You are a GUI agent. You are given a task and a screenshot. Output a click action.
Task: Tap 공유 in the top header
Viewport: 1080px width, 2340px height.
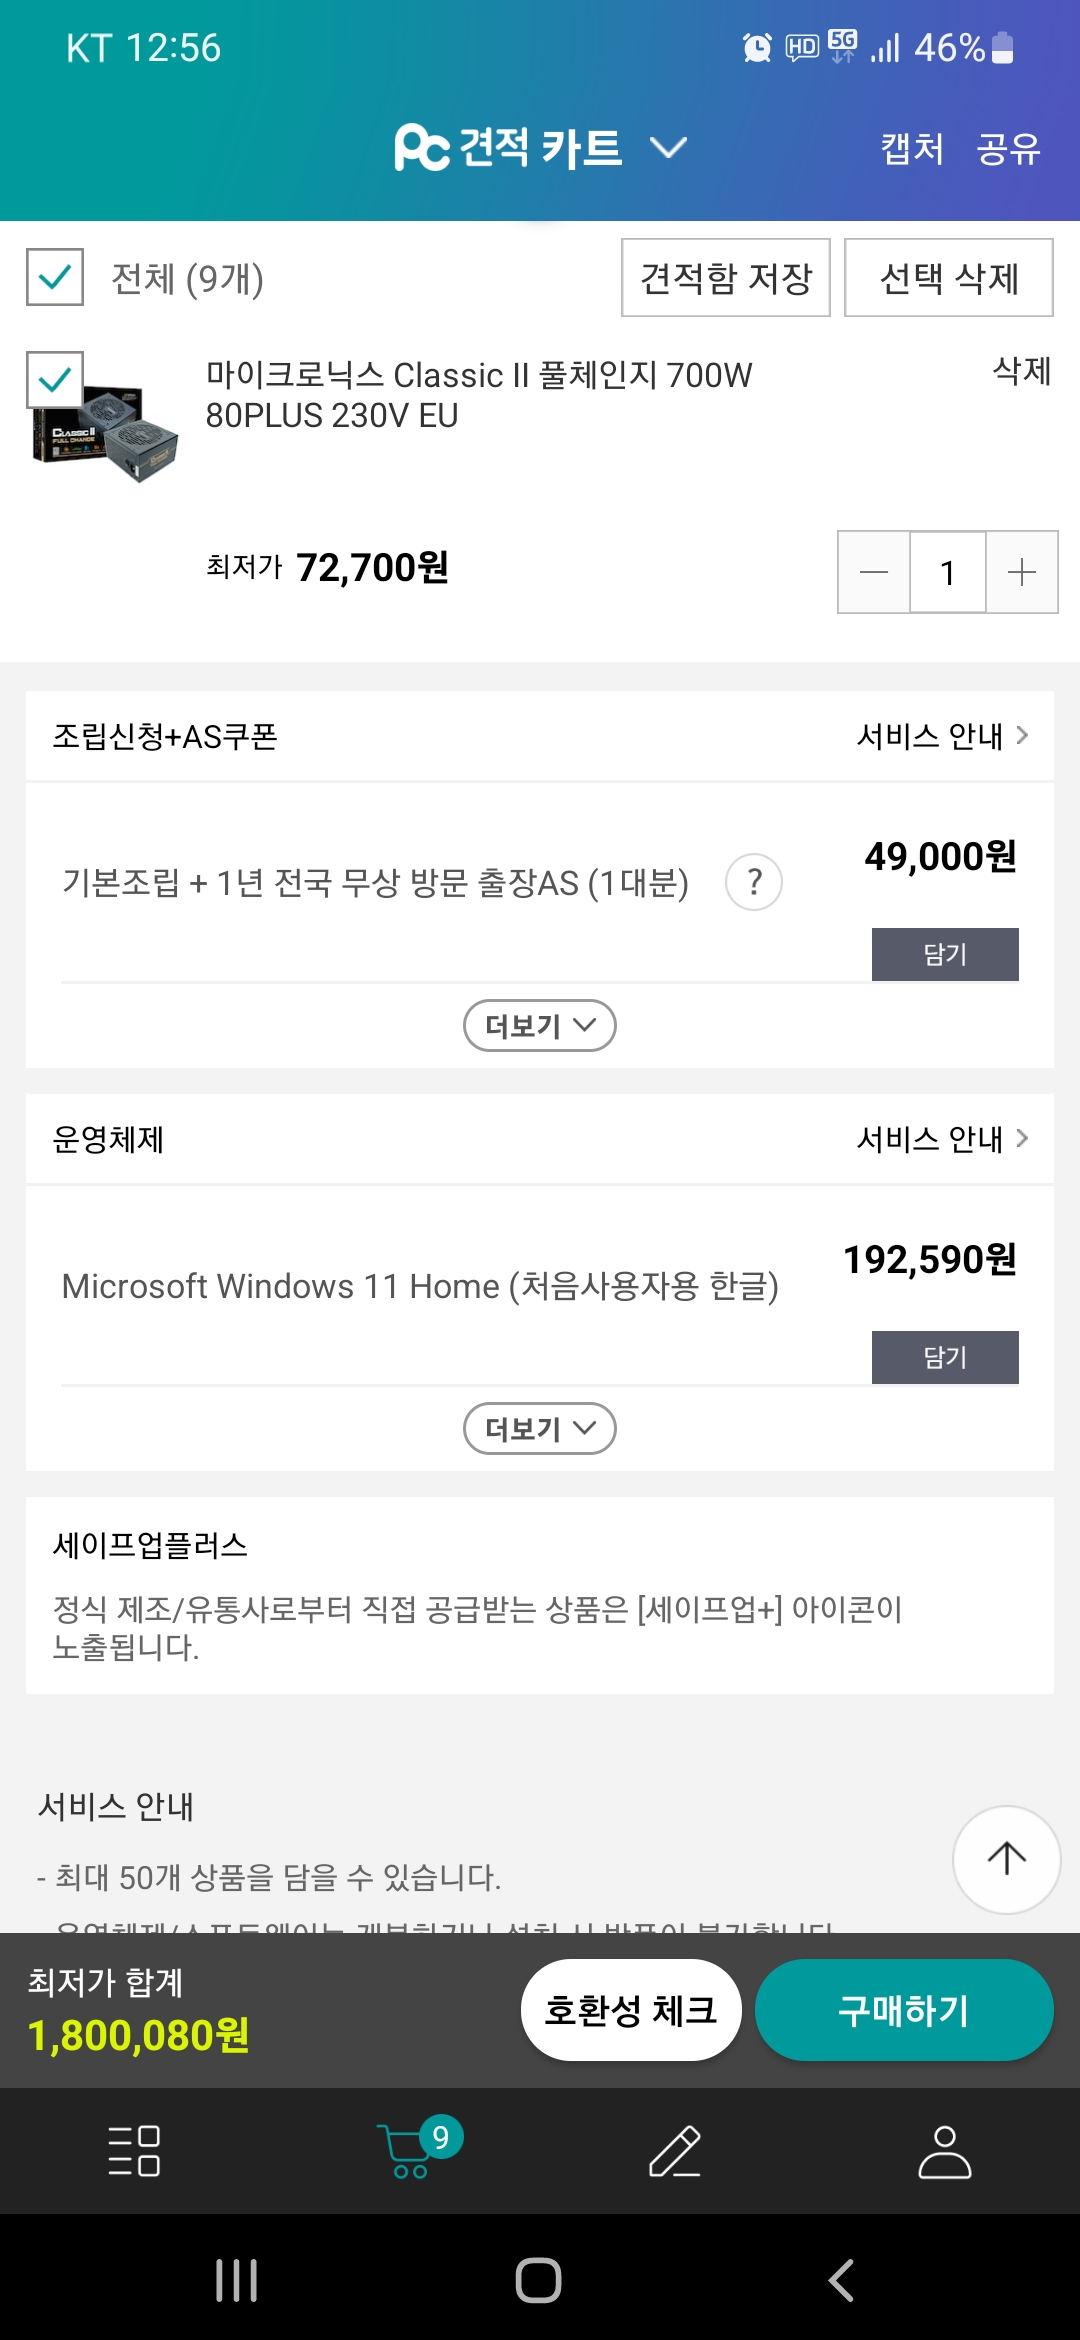click(x=1008, y=149)
